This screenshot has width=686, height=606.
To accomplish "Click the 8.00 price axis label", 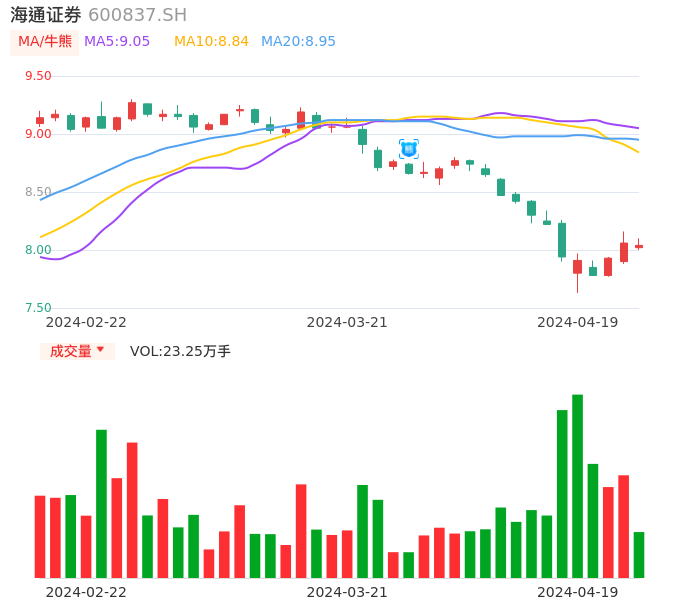I will 38,250.
